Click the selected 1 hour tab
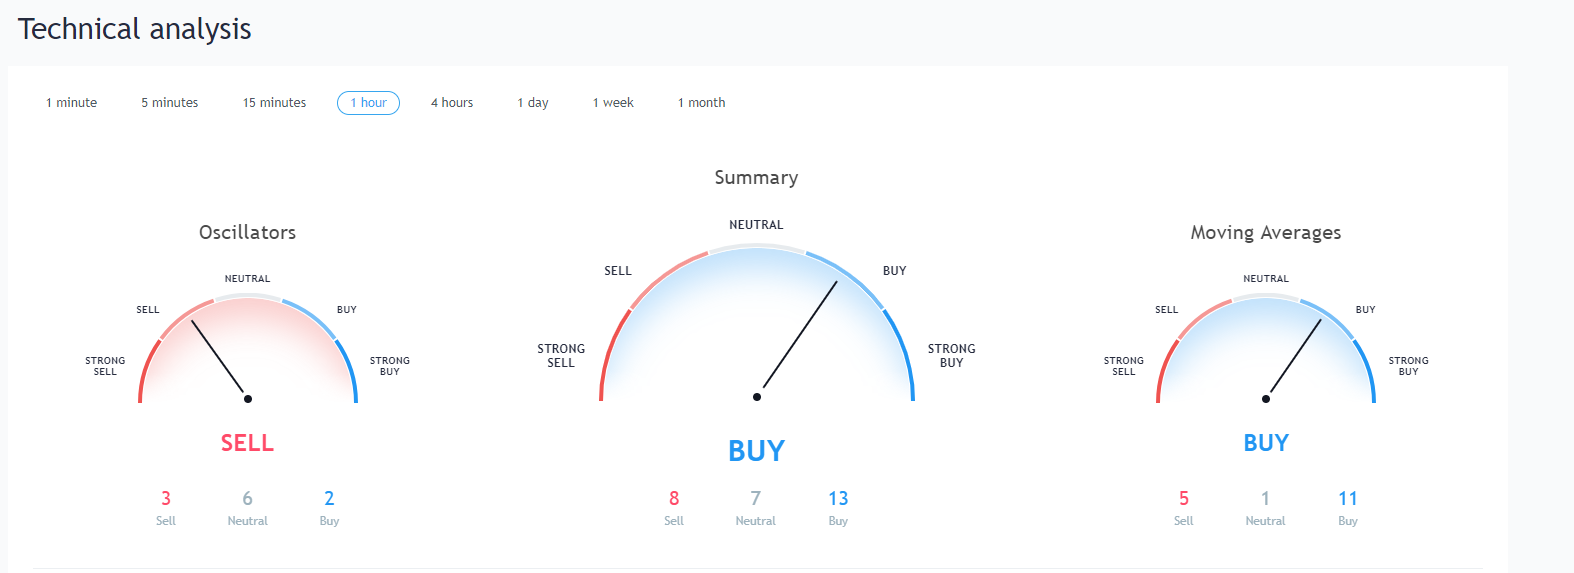This screenshot has width=1574, height=573. pyautogui.click(x=369, y=103)
